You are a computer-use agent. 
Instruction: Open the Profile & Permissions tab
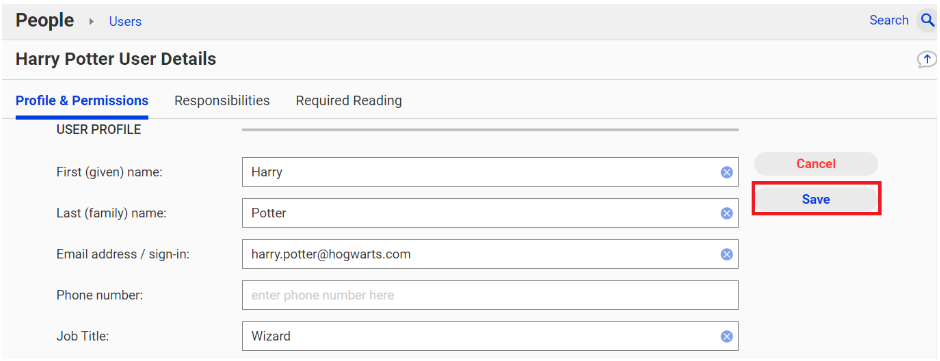tap(82, 100)
